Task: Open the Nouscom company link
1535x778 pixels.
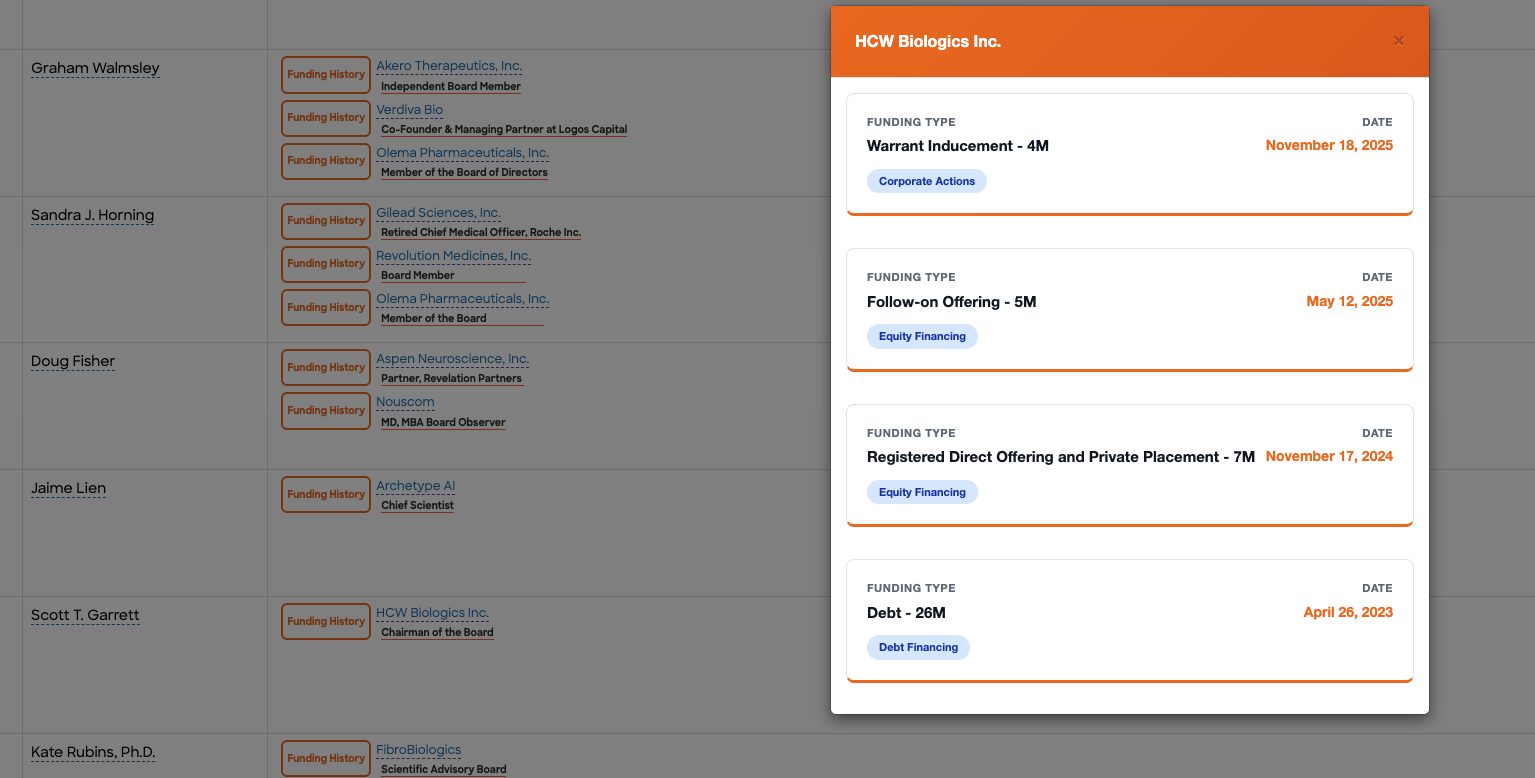Action: click(x=405, y=402)
